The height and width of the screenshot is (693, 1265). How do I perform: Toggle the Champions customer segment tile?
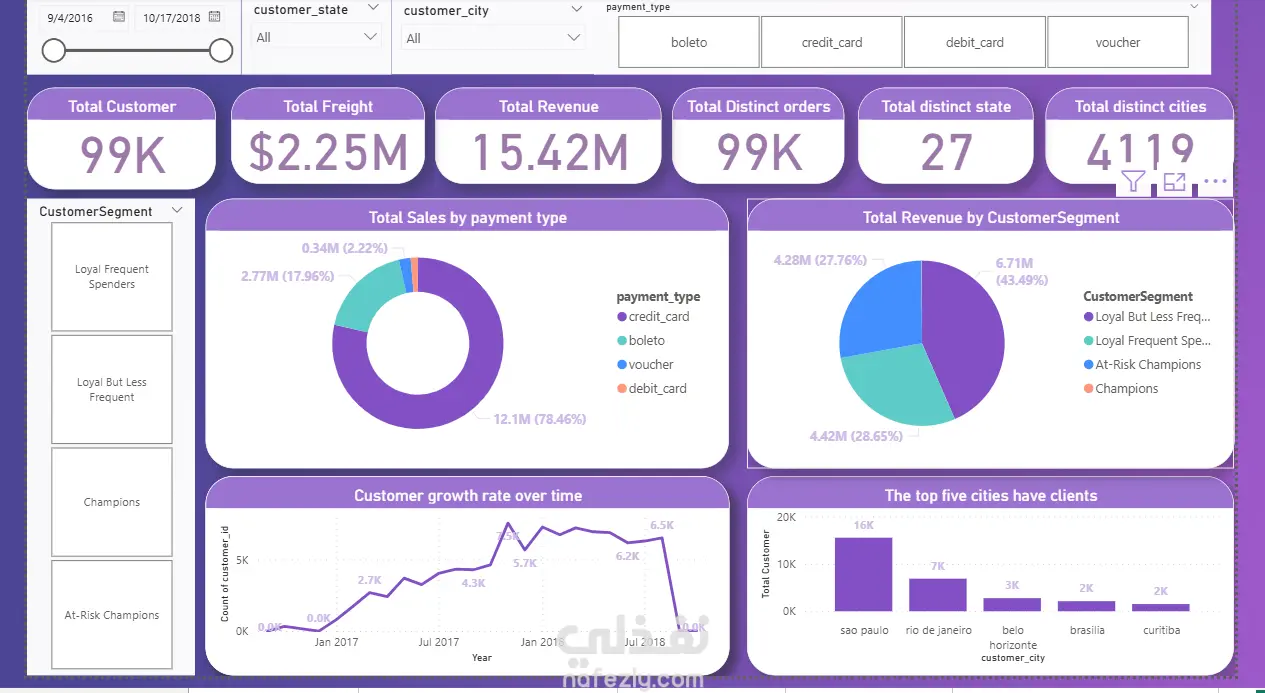click(112, 502)
